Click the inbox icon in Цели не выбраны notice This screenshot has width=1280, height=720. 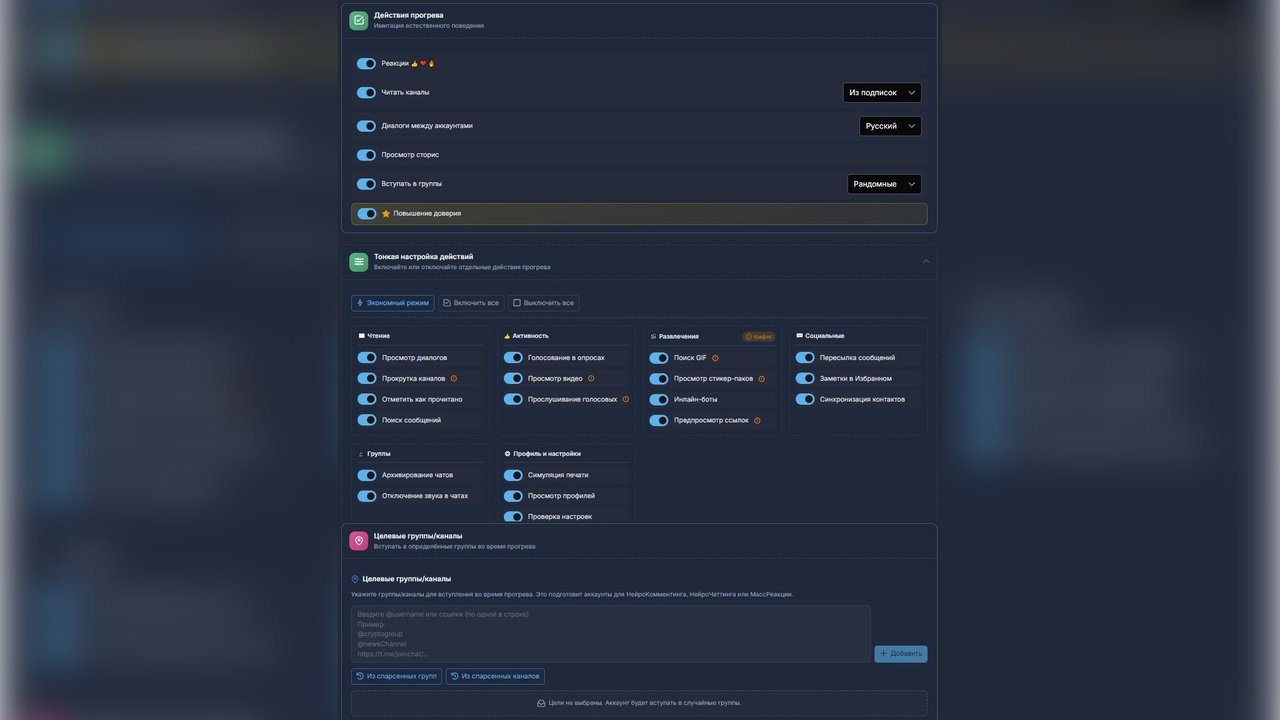pyautogui.click(x=541, y=703)
